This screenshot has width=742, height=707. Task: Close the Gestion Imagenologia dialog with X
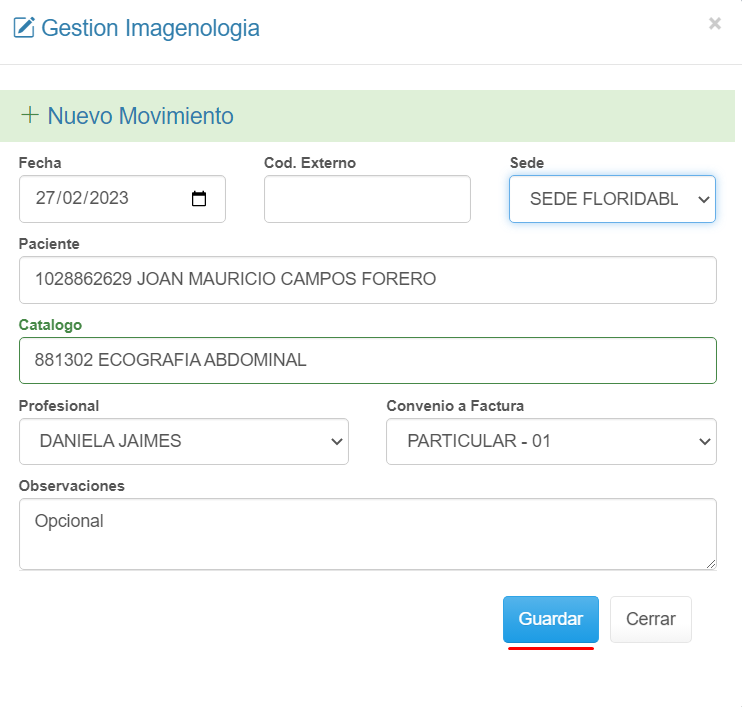tap(714, 24)
